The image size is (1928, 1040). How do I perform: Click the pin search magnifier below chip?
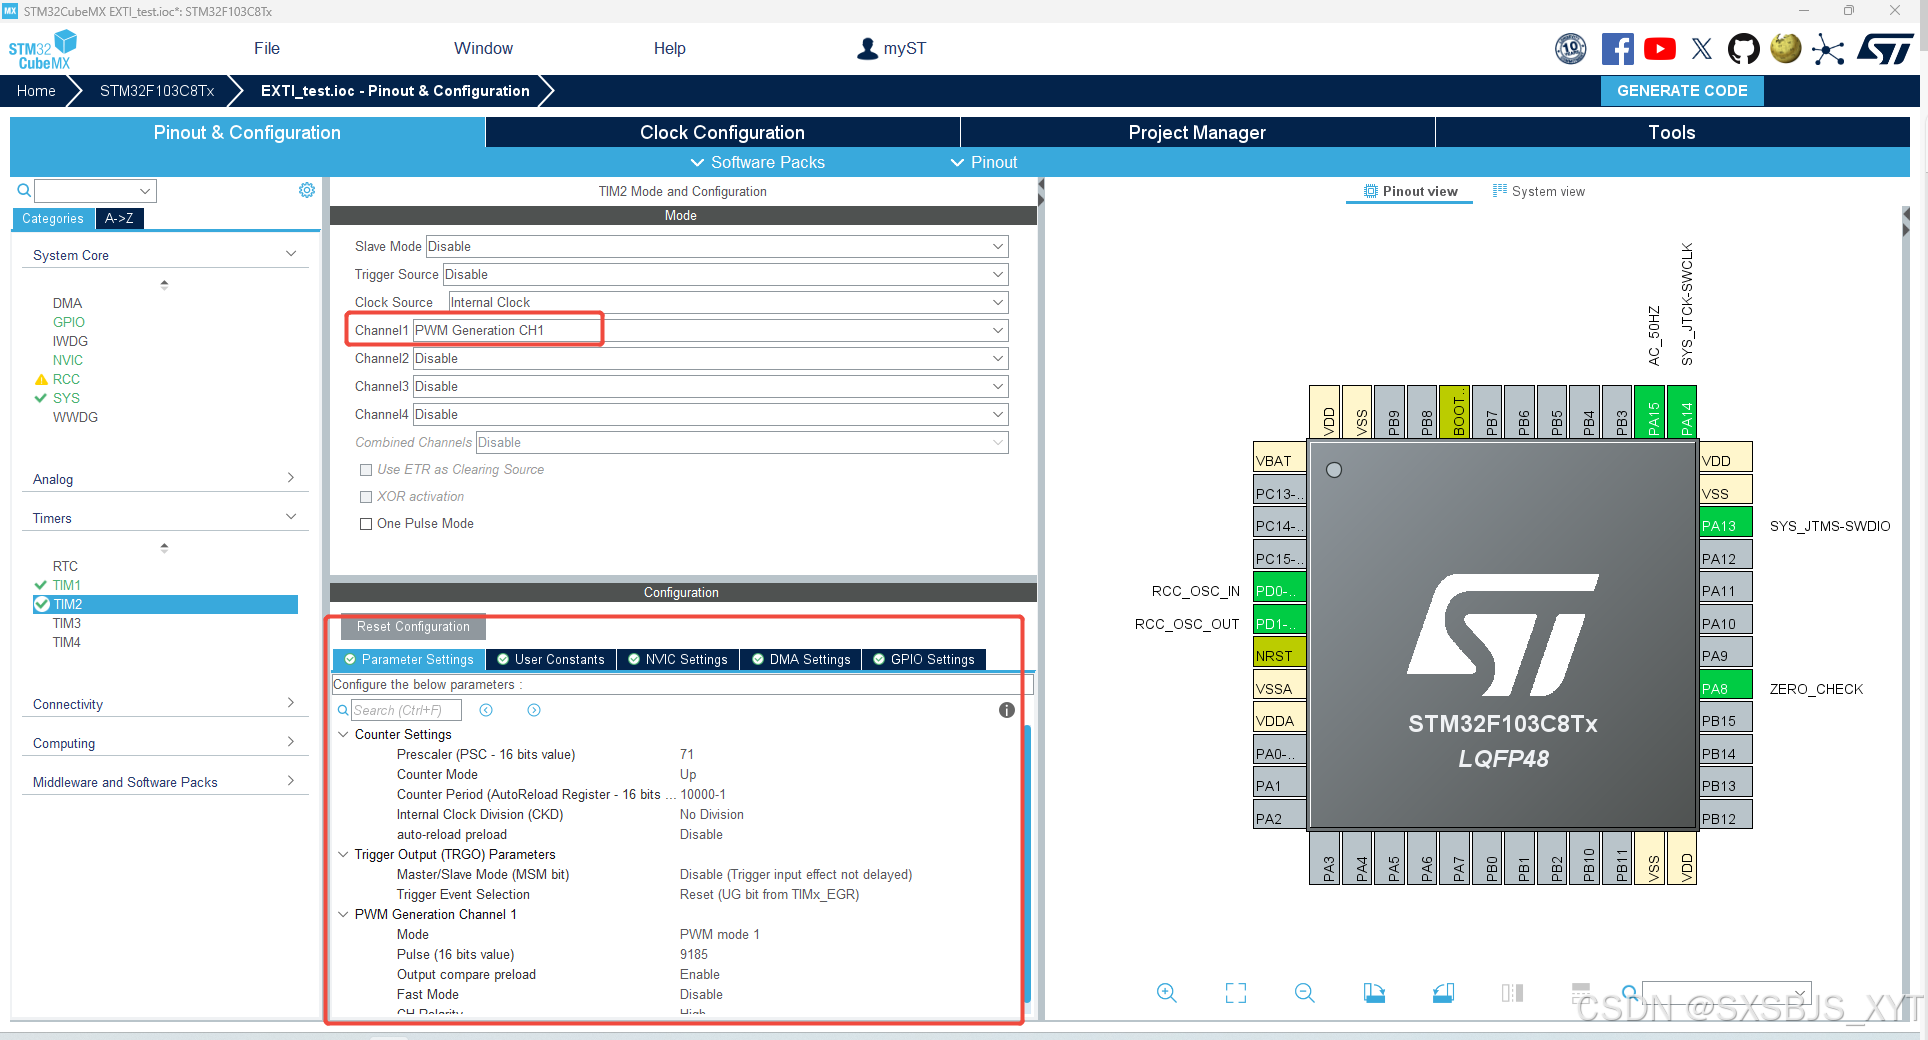point(1630,993)
